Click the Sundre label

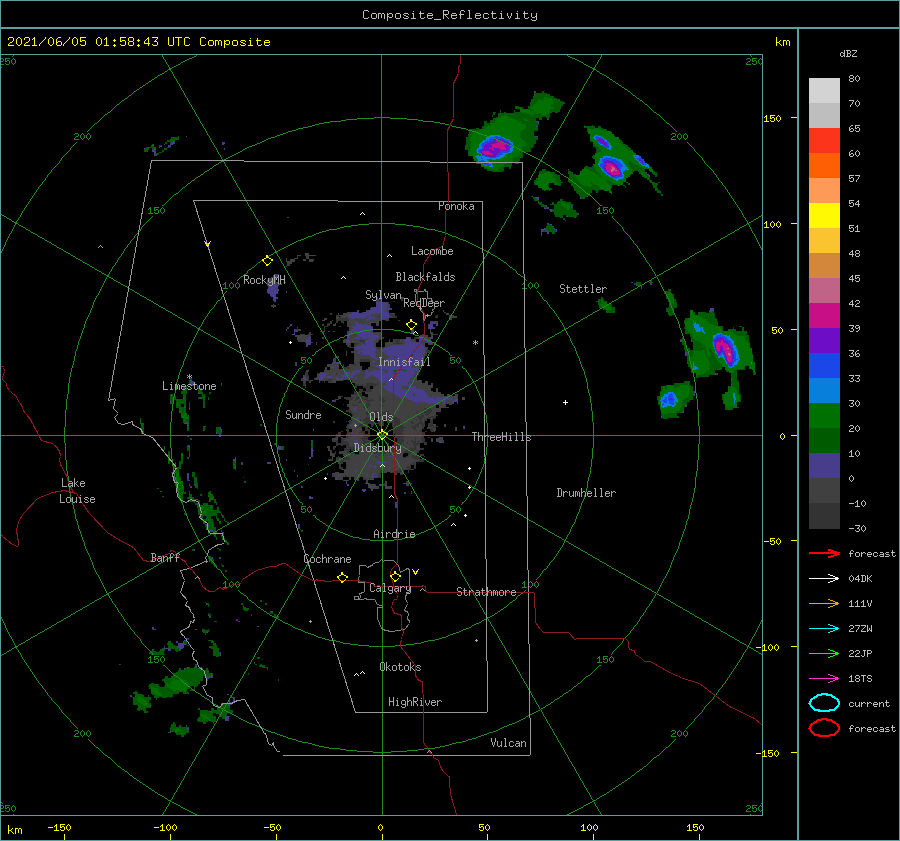[x=303, y=414]
